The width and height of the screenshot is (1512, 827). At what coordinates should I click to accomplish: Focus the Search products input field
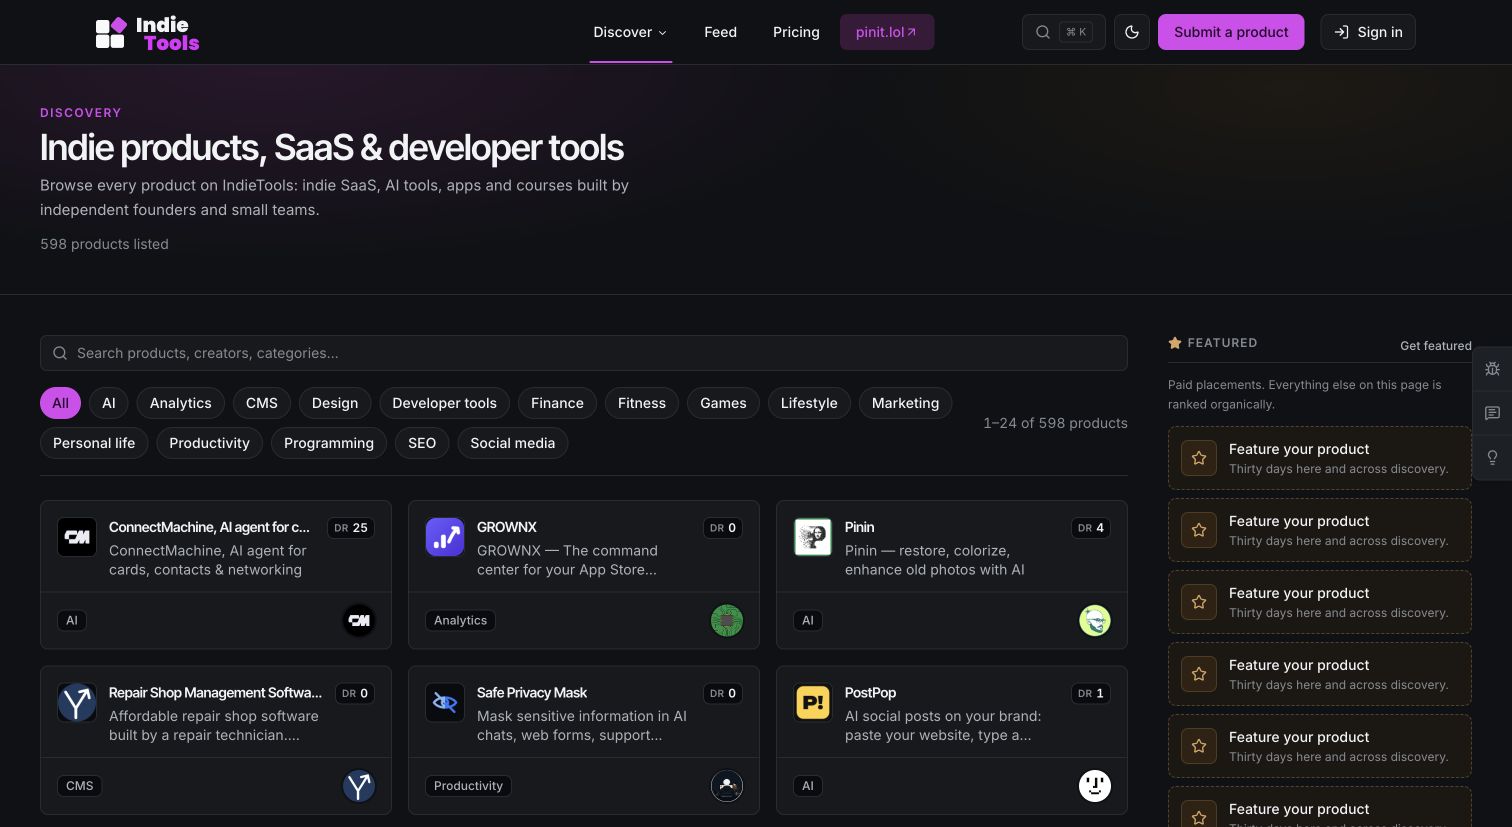584,353
